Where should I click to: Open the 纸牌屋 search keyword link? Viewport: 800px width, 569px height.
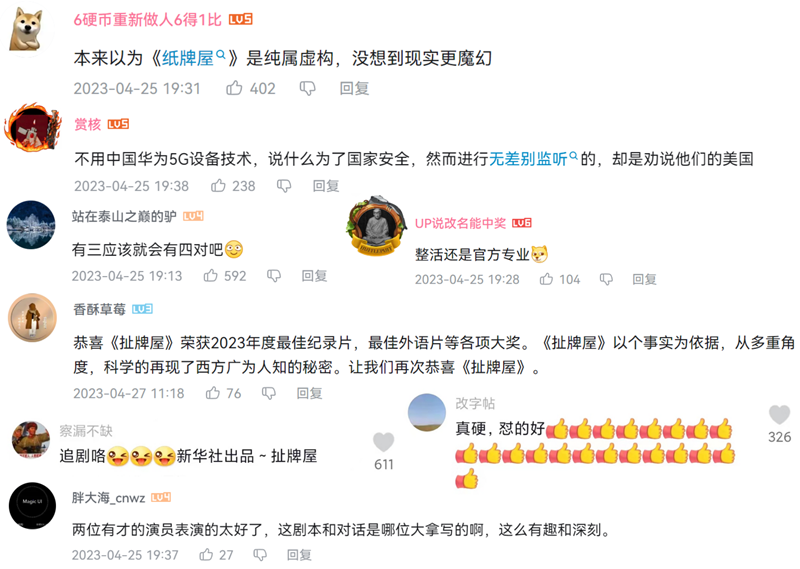pos(193,58)
